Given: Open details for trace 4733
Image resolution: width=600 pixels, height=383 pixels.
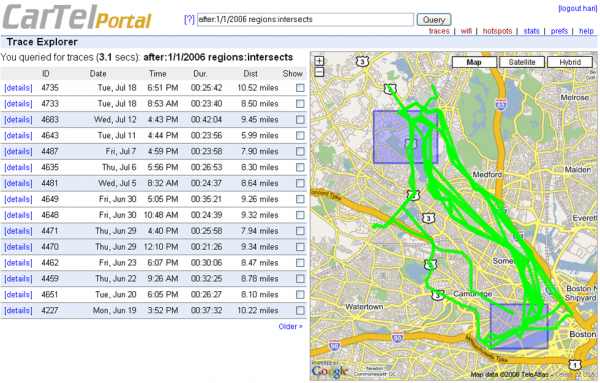Looking at the screenshot, I should click(x=18, y=104).
